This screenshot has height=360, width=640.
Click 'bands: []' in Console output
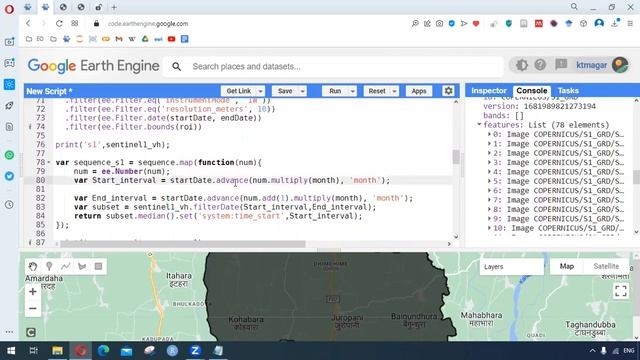[x=503, y=116]
